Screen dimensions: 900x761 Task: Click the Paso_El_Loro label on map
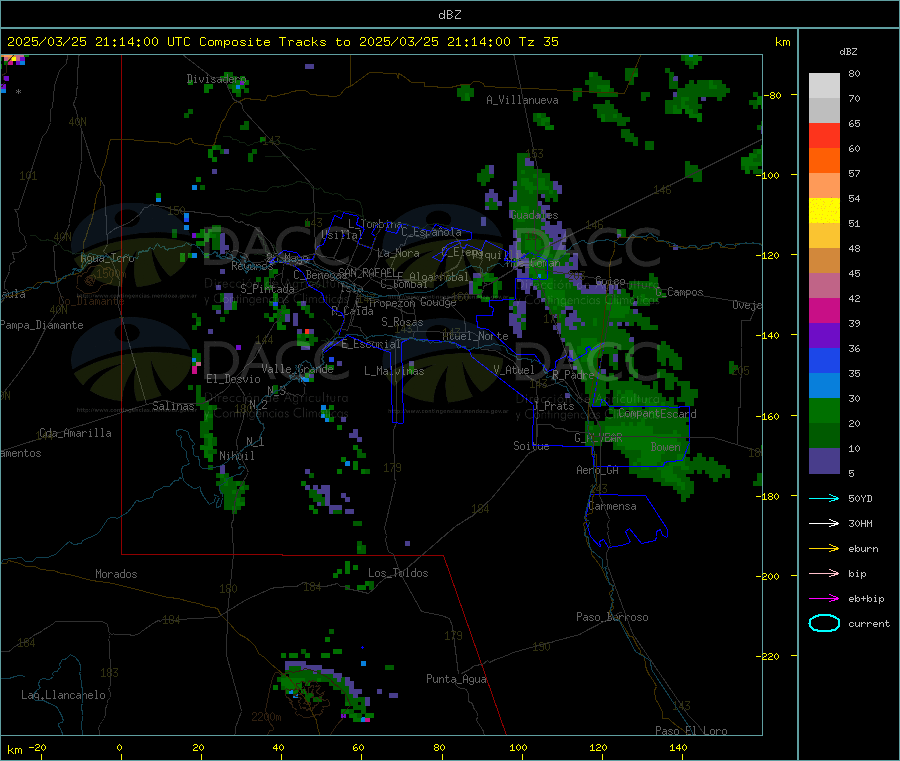[691, 731]
